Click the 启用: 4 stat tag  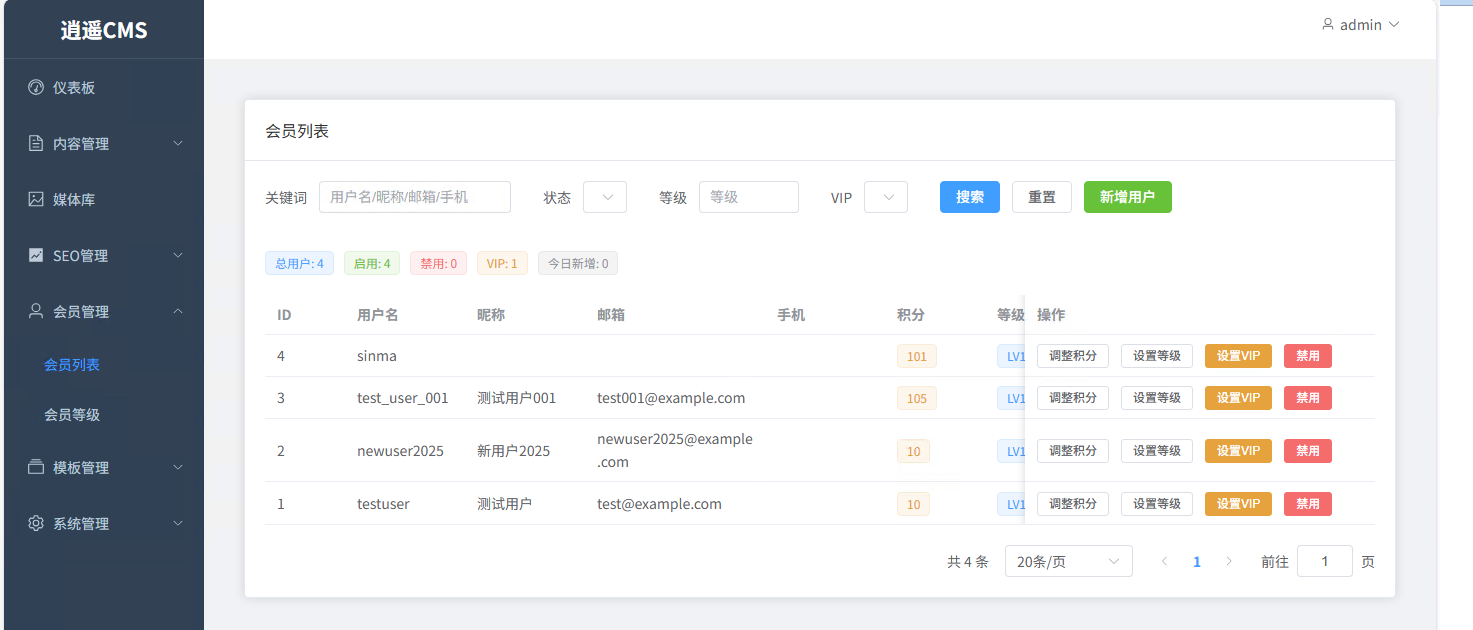(x=372, y=263)
